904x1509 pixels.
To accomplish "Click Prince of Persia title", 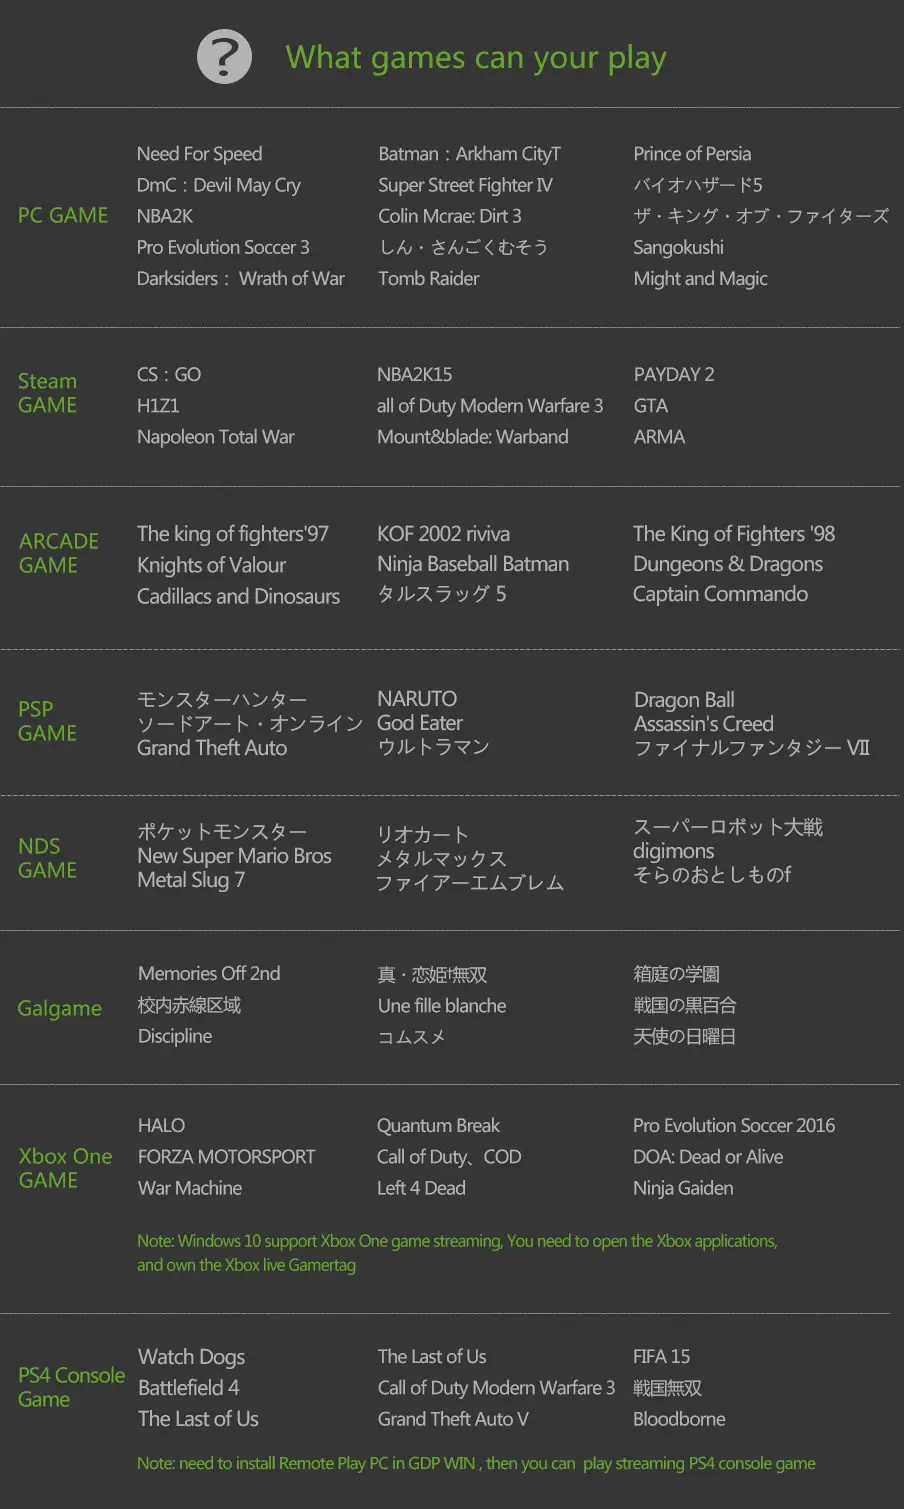I will [692, 154].
